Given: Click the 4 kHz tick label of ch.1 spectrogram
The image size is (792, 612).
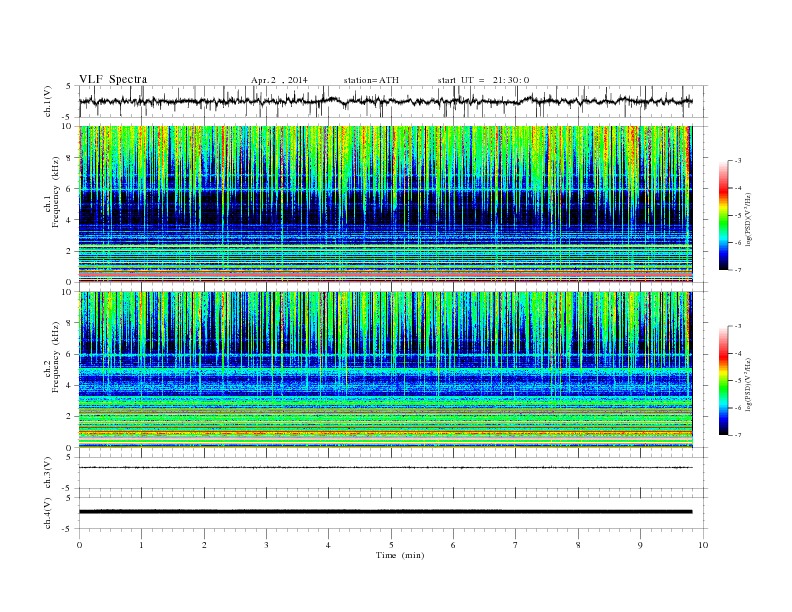Looking at the screenshot, I should tap(70, 220).
